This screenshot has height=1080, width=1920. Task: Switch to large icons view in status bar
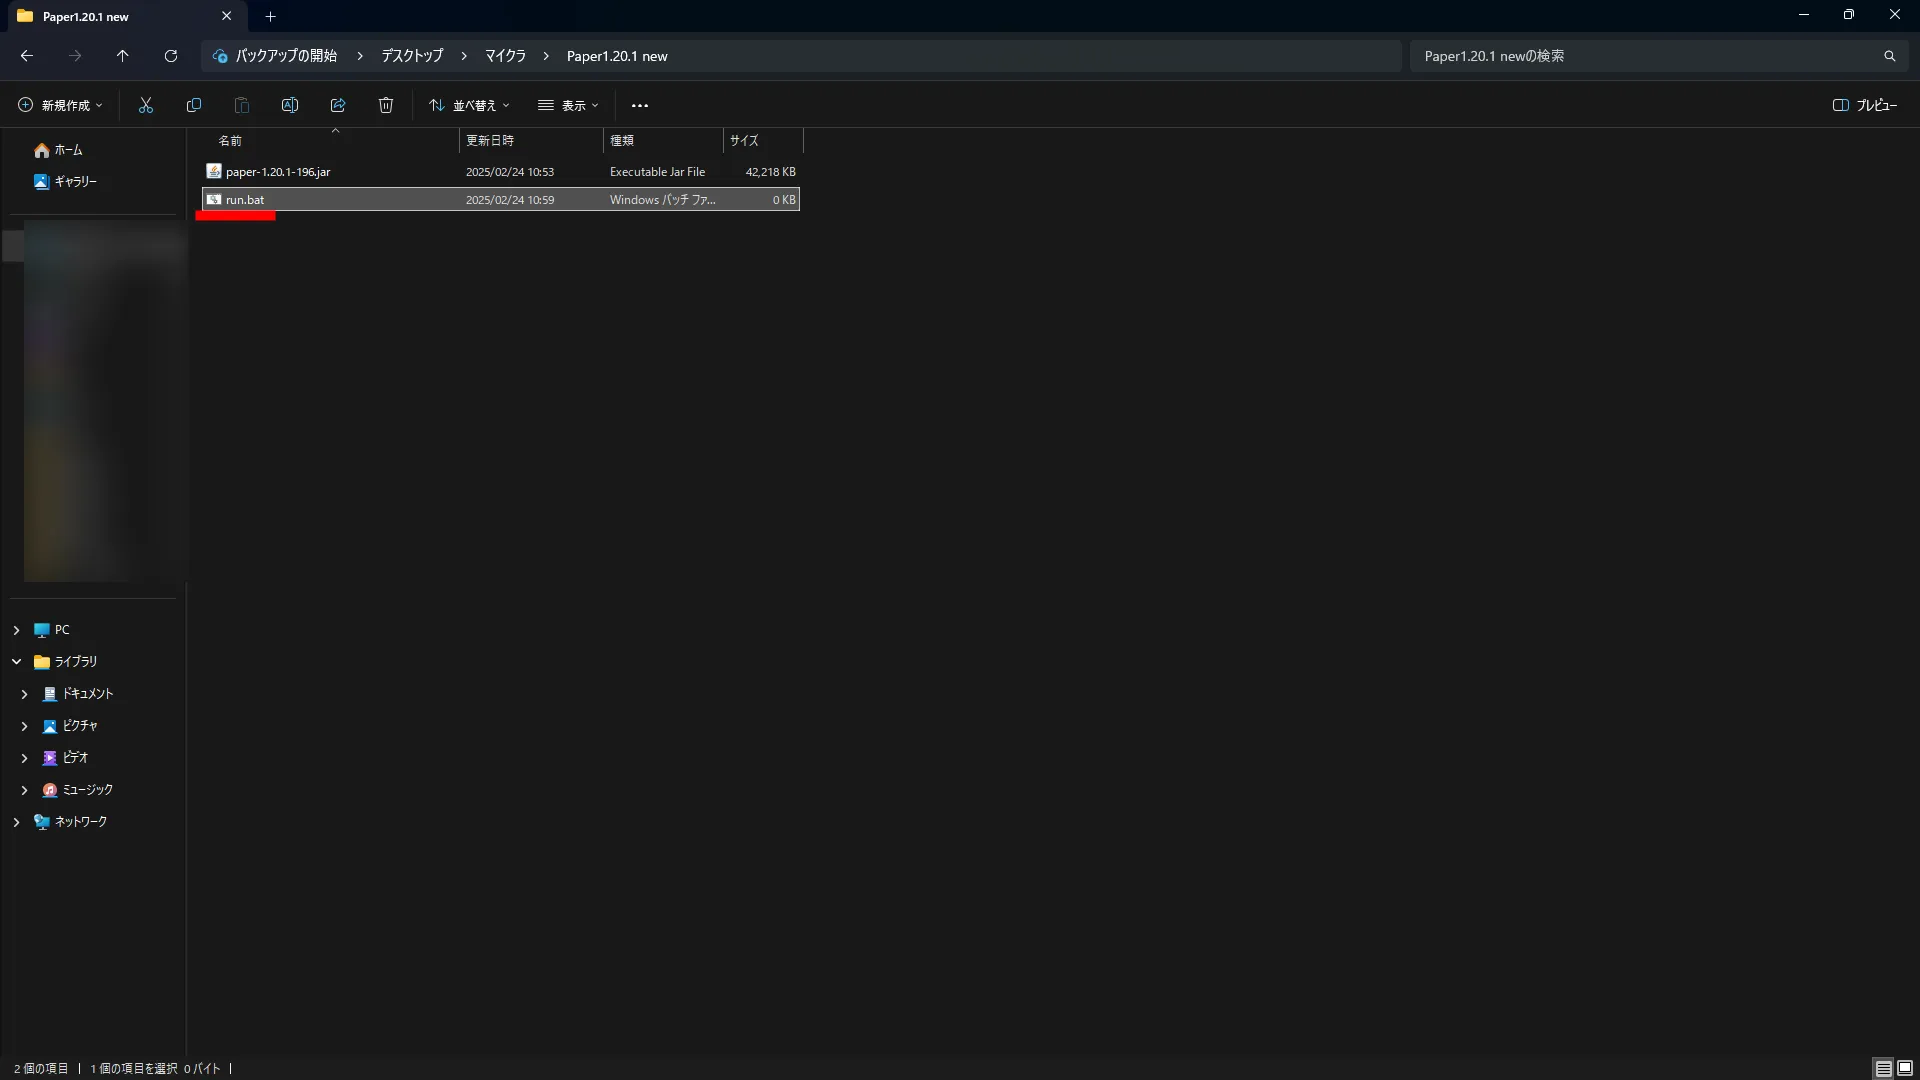click(1905, 1068)
